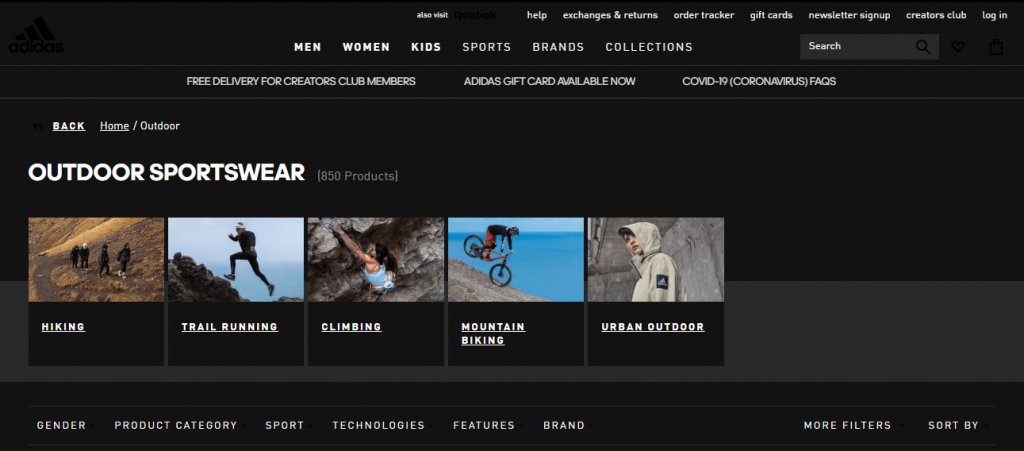Screen dimensions: 1024x451
Task: Expand the FEATURES filter dropdown
Action: (x=488, y=426)
